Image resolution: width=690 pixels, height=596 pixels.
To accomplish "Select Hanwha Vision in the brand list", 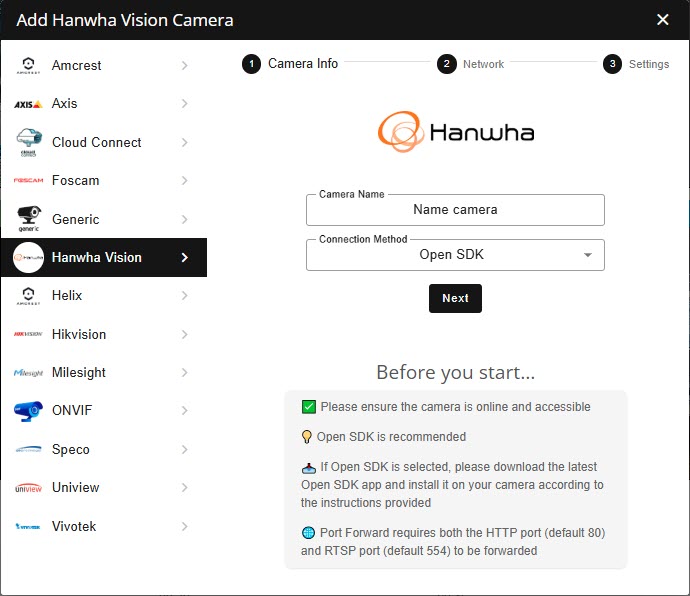I will (x=104, y=258).
